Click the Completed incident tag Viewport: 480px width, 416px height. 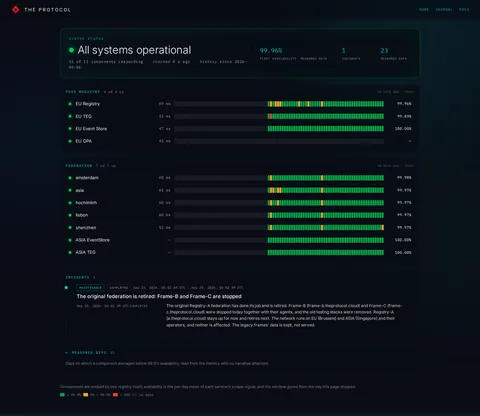(119, 288)
